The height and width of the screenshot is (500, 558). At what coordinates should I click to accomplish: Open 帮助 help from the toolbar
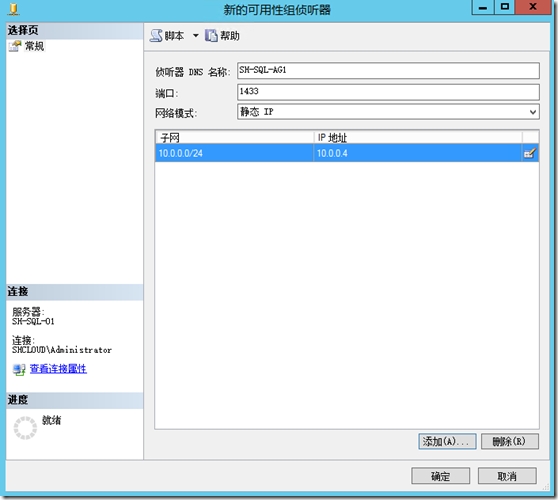click(x=222, y=36)
